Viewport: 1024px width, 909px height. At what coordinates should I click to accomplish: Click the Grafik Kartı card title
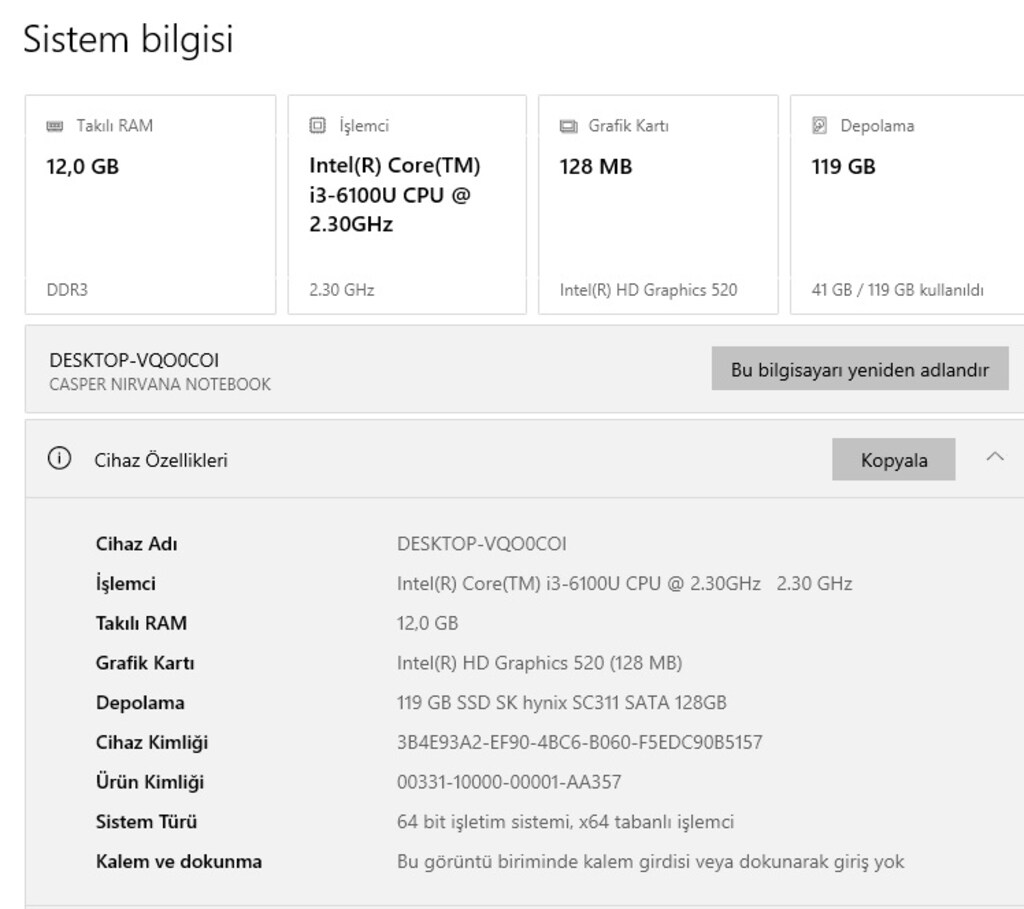tap(628, 126)
